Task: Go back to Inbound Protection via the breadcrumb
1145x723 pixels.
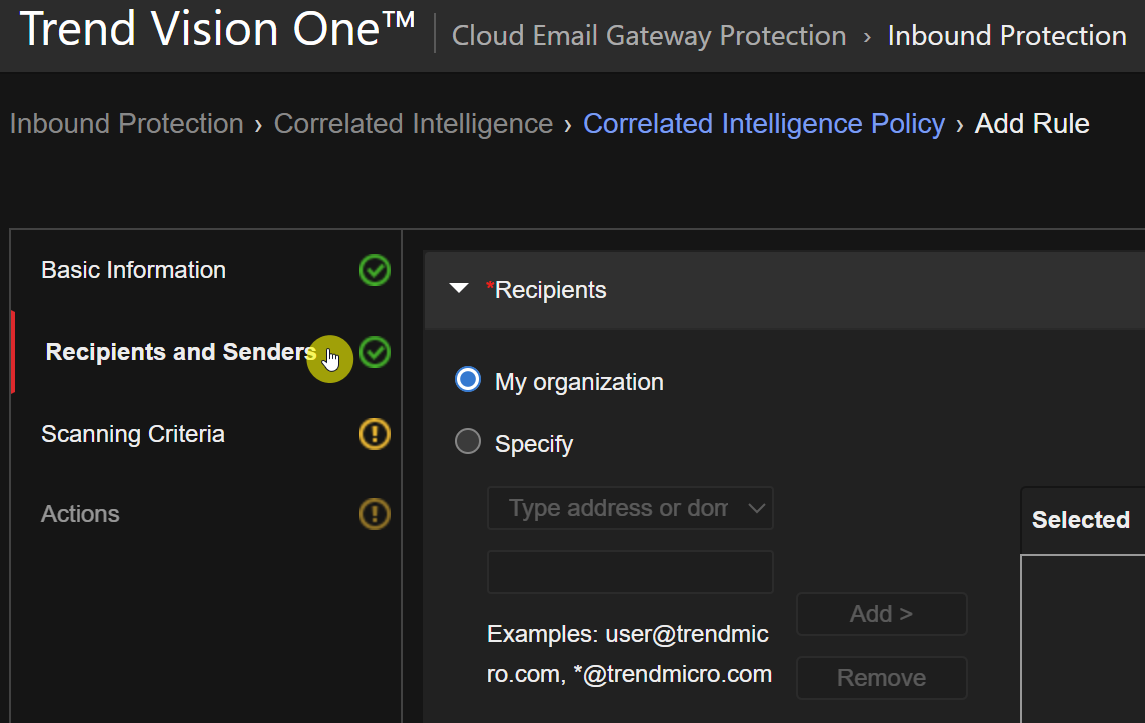Action: tap(126, 124)
